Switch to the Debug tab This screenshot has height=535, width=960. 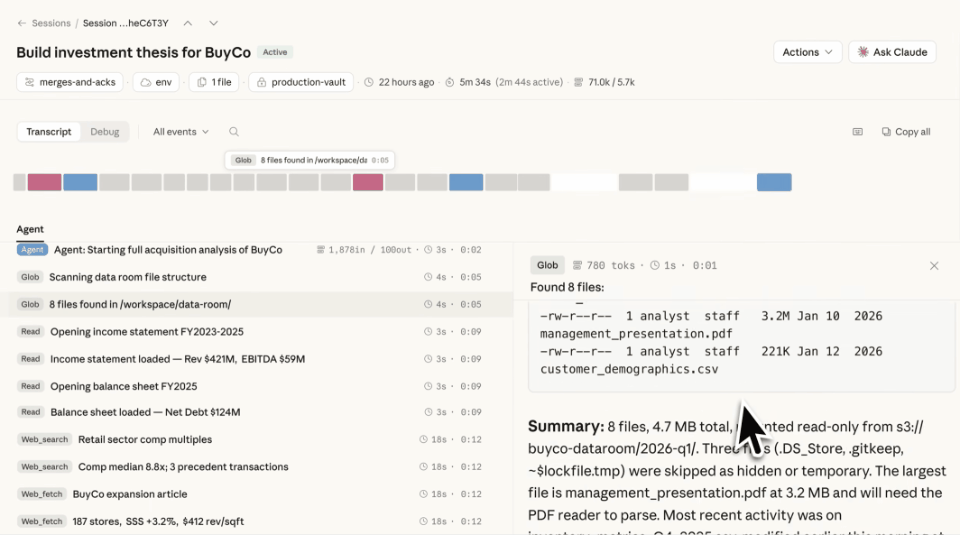click(104, 132)
